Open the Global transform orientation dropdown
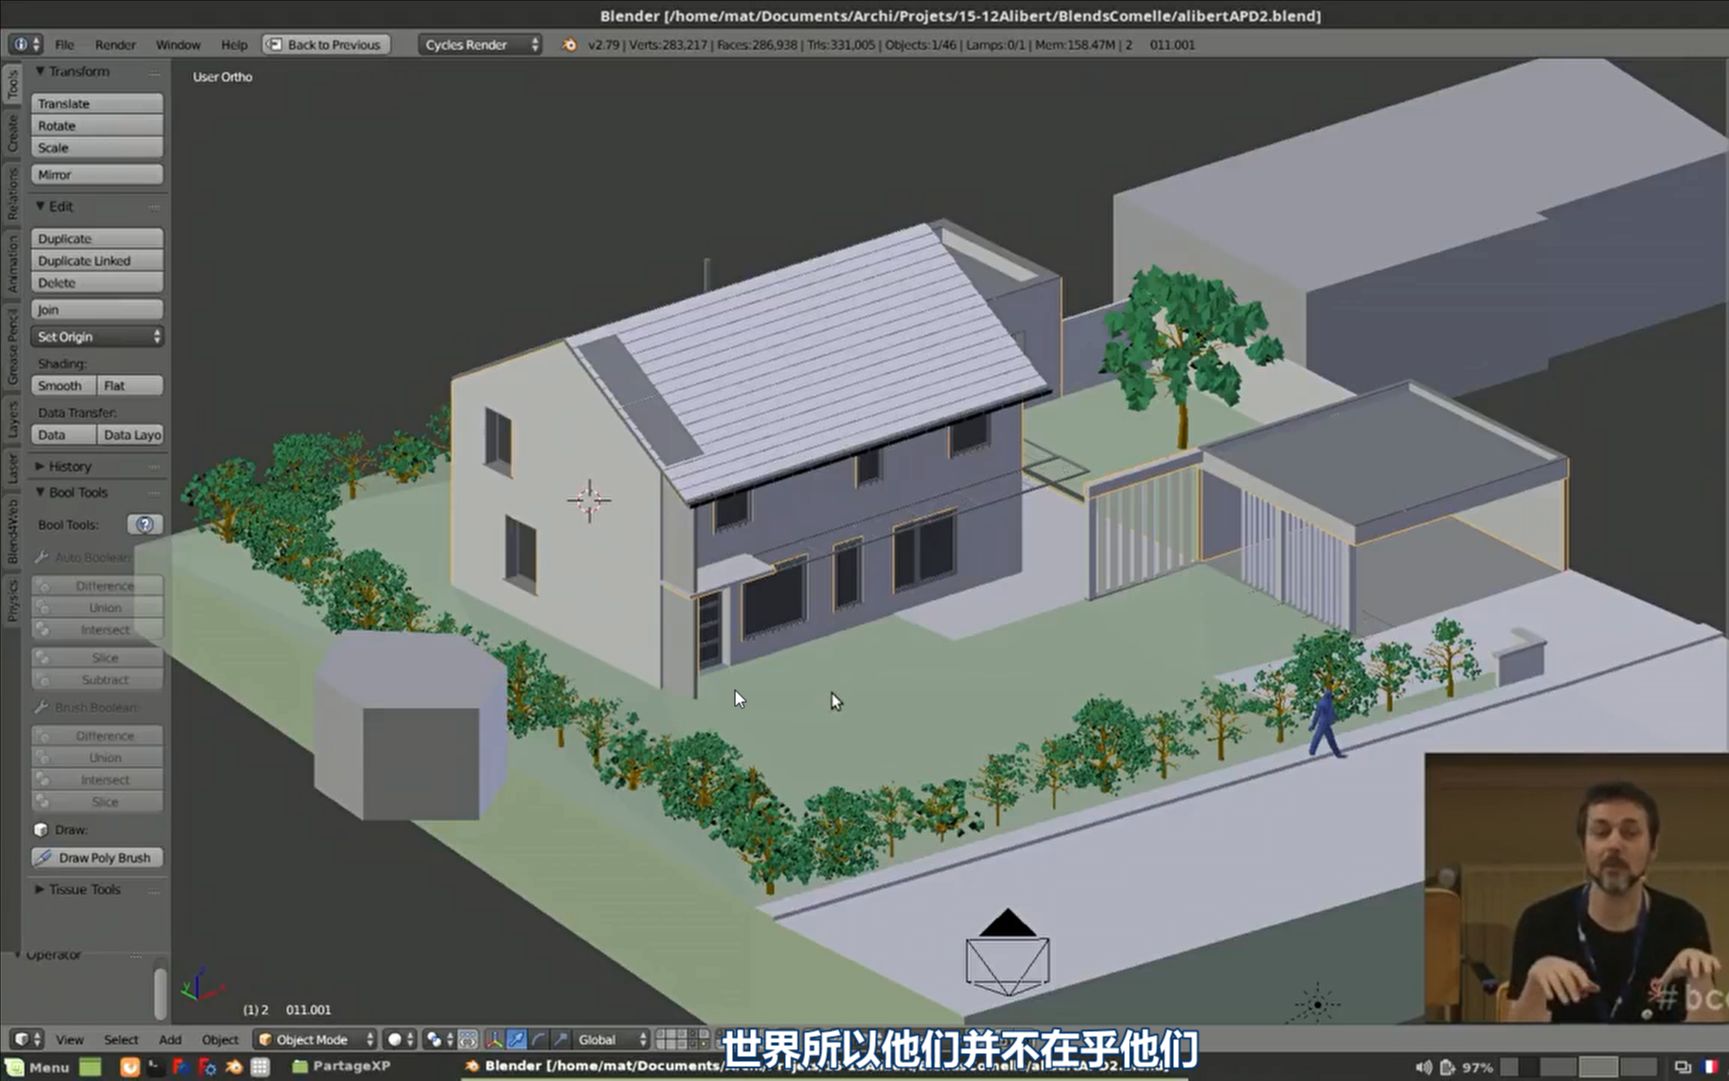The image size is (1729, 1081). [x=605, y=1039]
